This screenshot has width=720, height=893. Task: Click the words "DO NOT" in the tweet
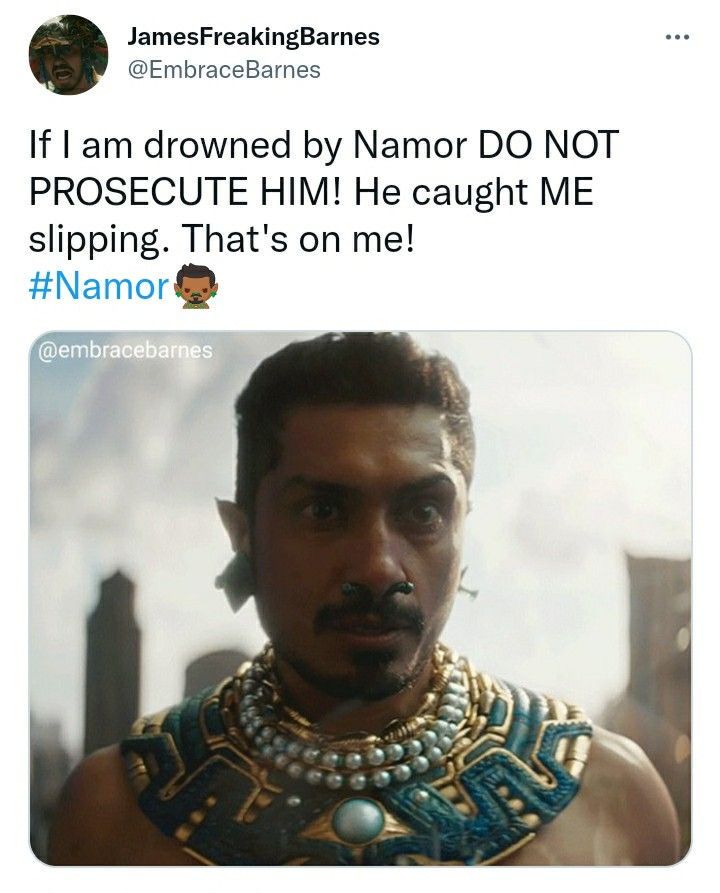coord(548,145)
